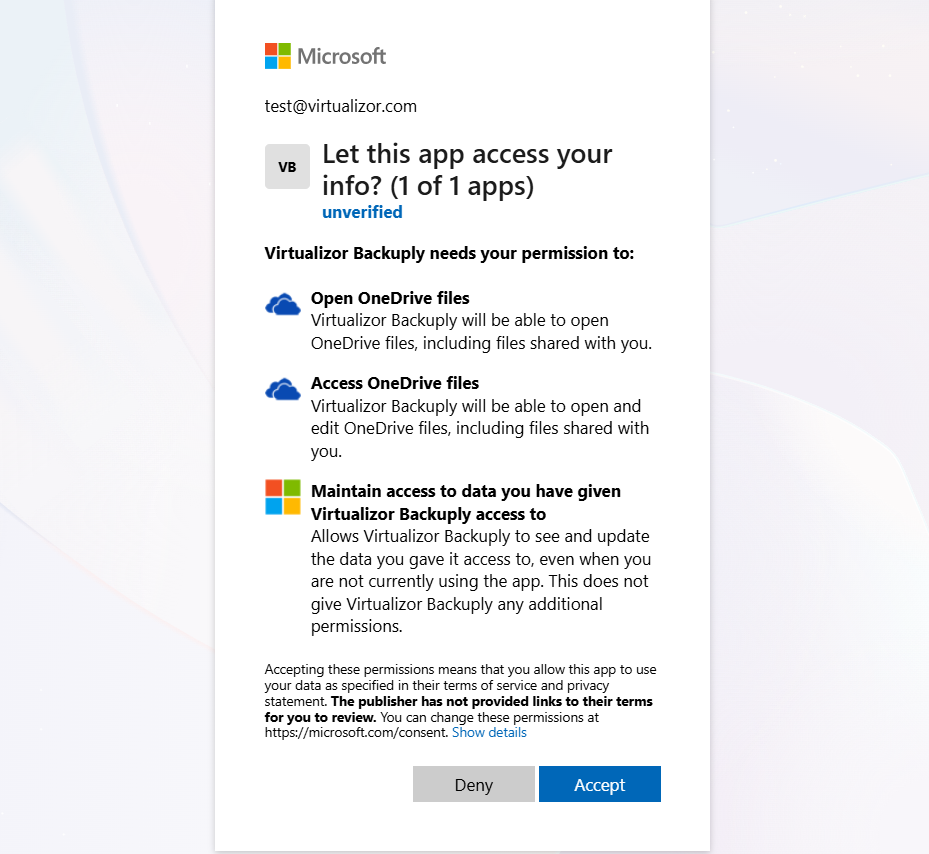
Task: Click the Maintain access to data permission title
Action: [466, 503]
